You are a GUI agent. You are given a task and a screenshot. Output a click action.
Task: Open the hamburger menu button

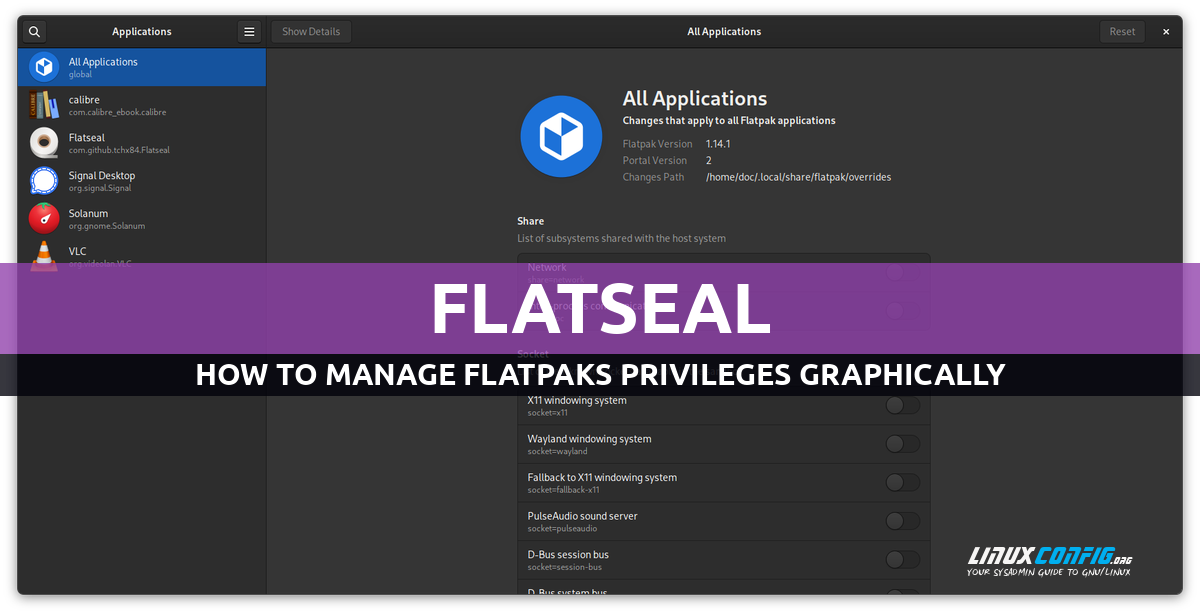[249, 31]
